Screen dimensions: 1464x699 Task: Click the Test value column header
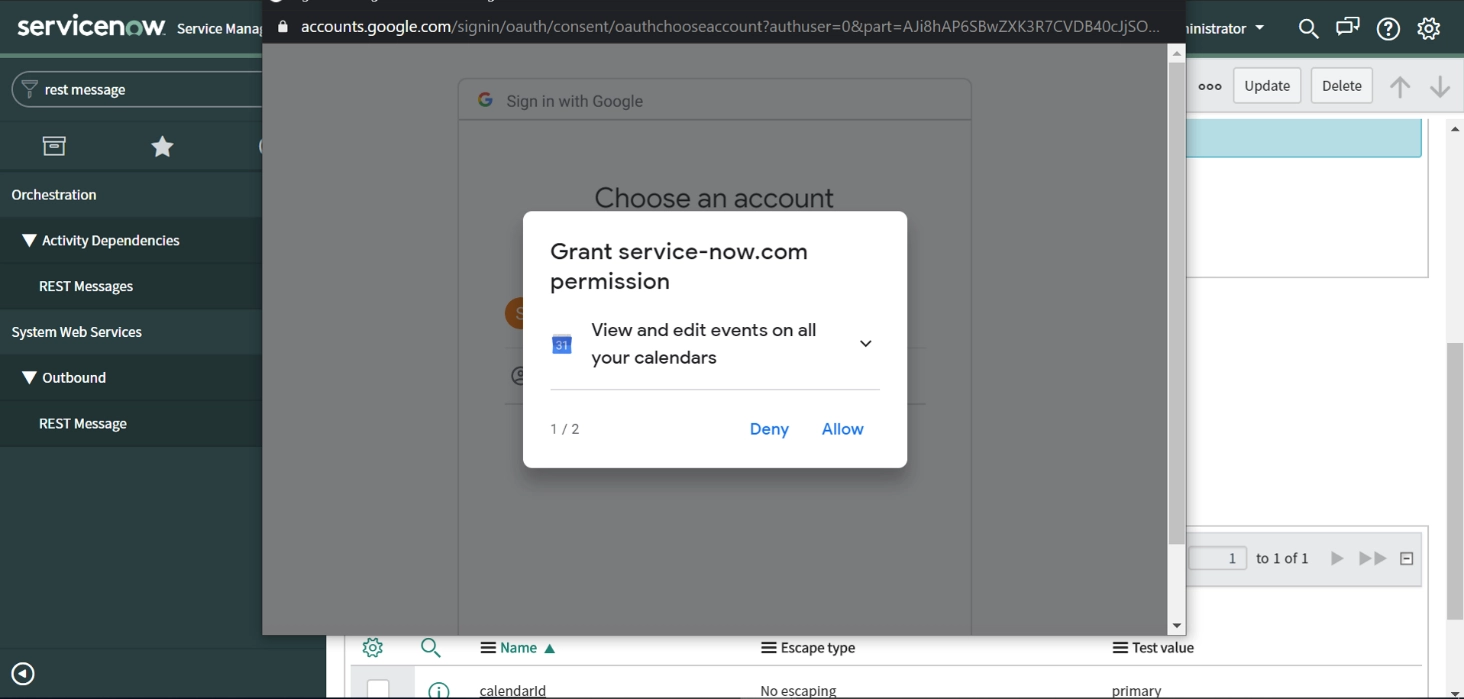(x=1163, y=648)
